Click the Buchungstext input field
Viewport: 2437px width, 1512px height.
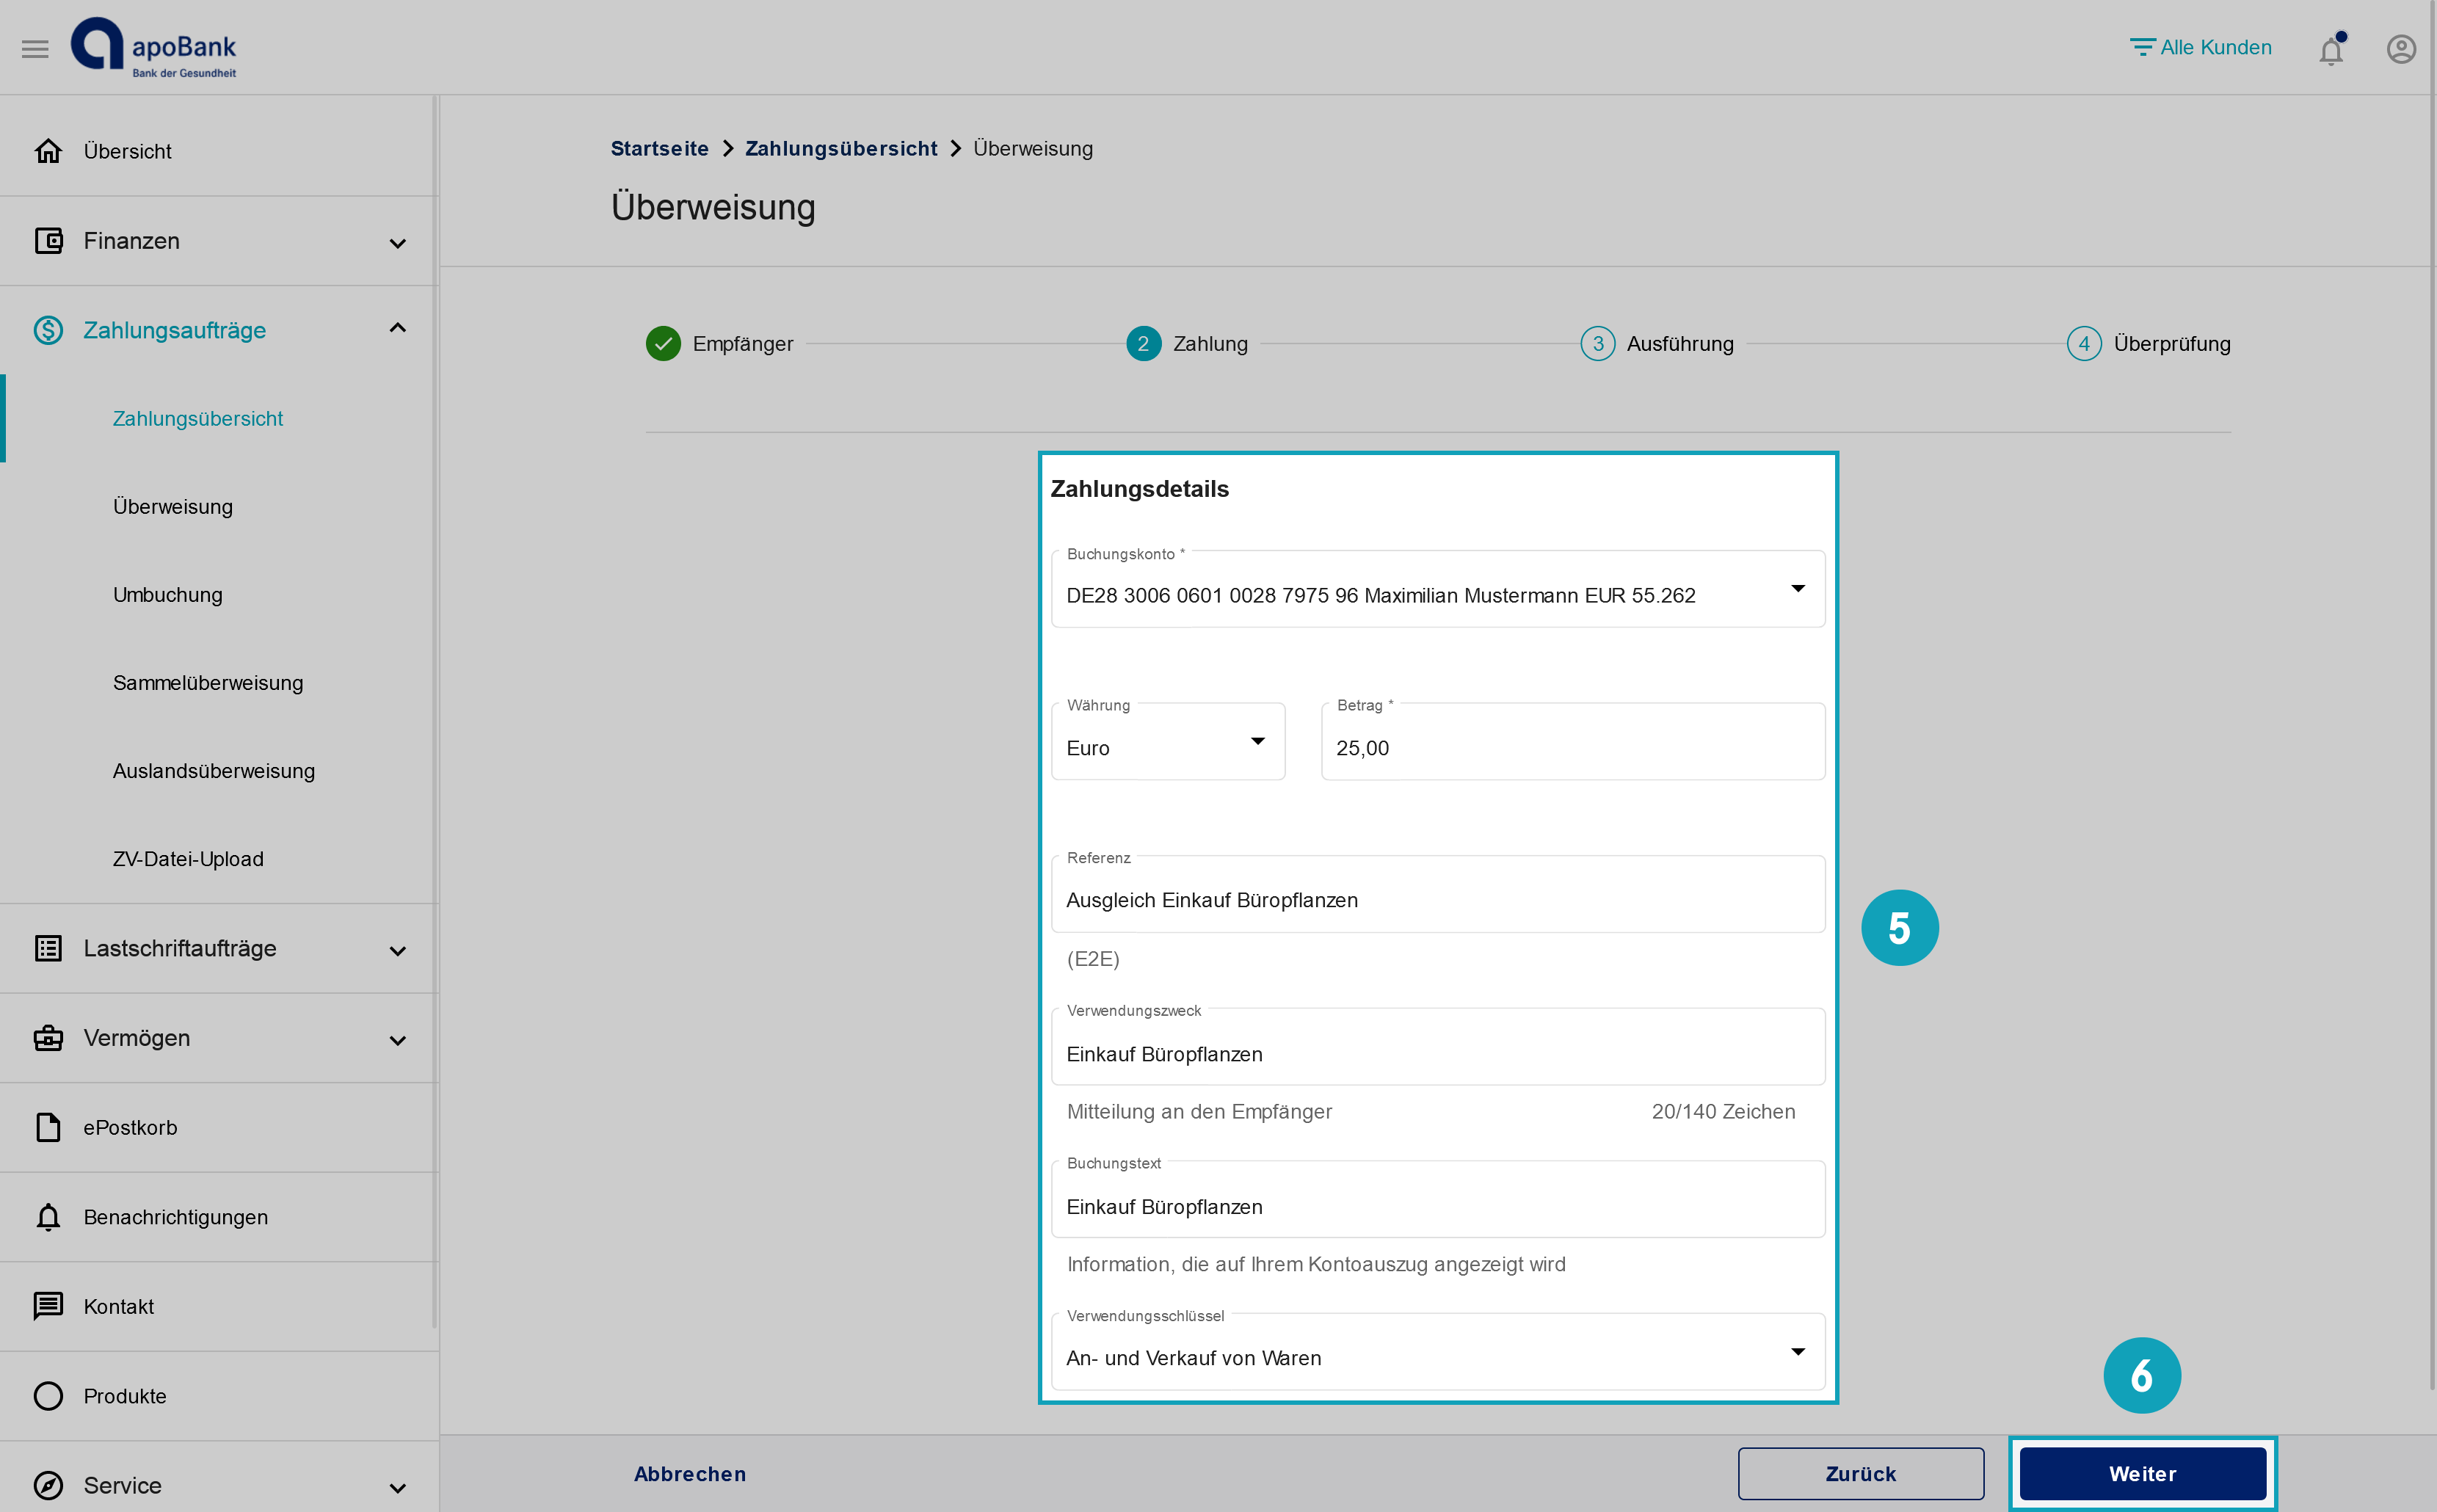tap(1438, 1199)
